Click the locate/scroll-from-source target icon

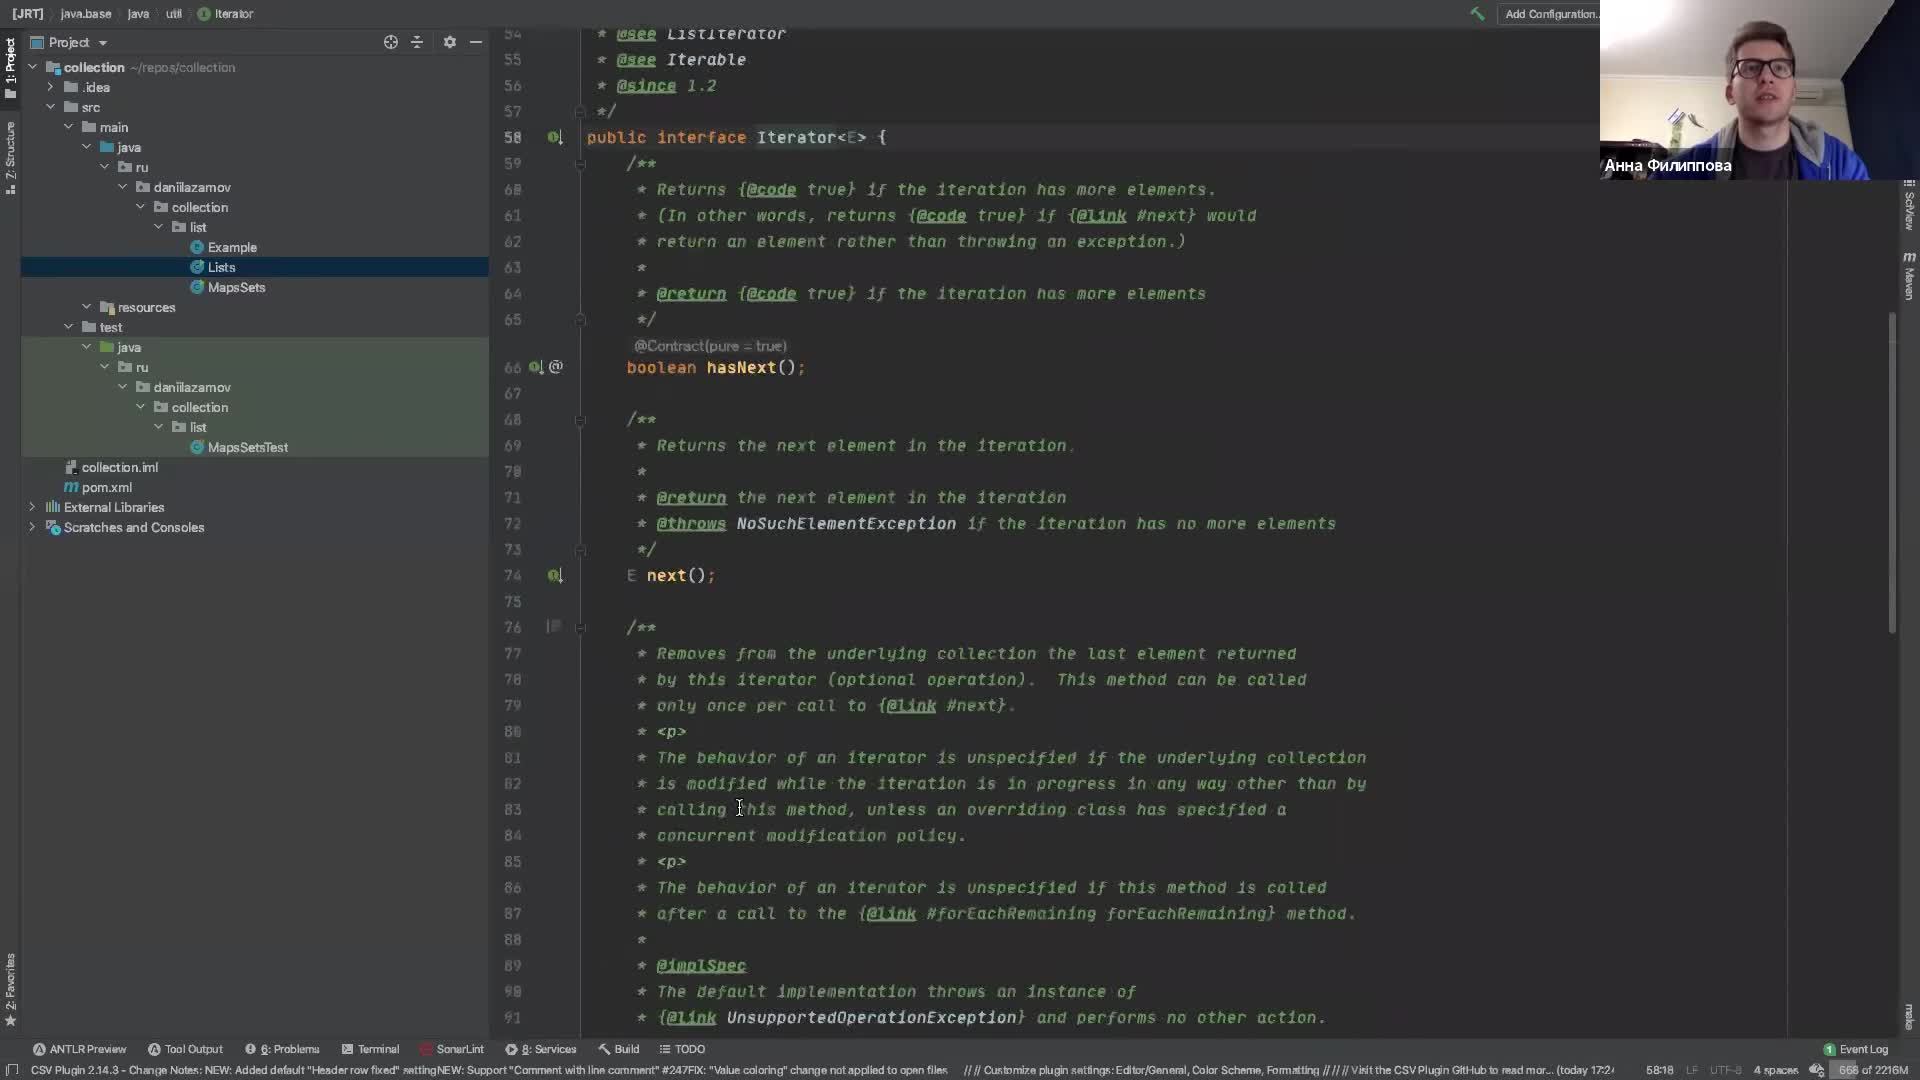tap(391, 42)
